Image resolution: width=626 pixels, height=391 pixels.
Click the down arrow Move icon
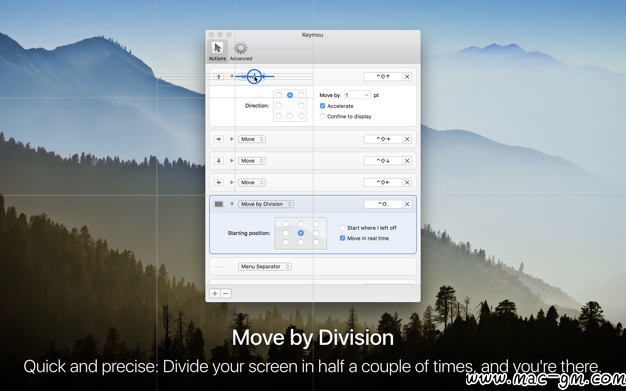pyautogui.click(x=219, y=161)
